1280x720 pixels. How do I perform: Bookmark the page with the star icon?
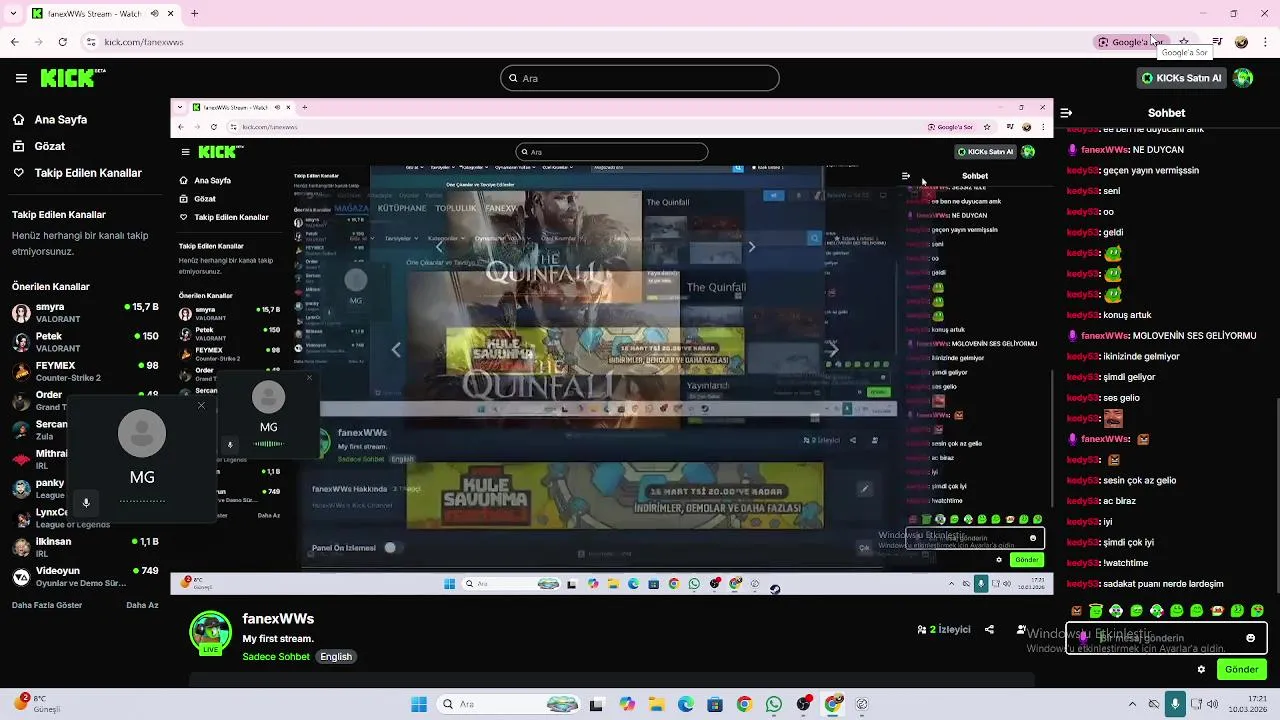[1185, 42]
